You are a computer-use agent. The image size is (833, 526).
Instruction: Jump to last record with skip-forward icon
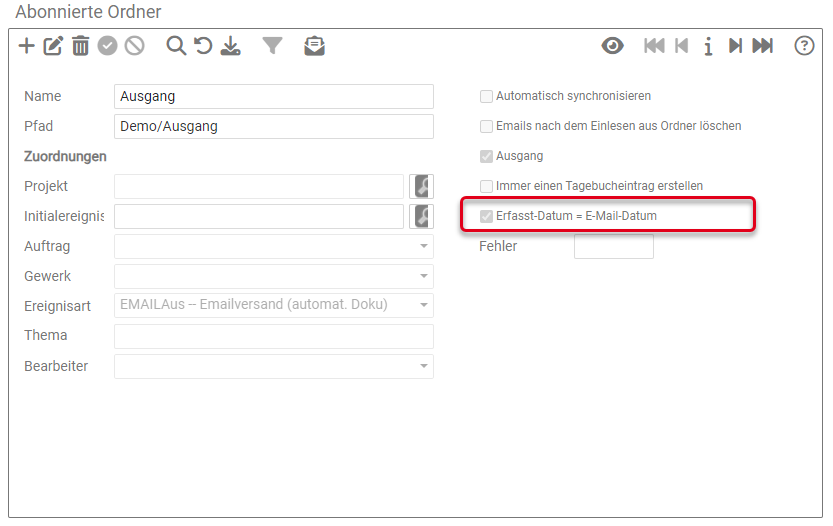coord(763,46)
